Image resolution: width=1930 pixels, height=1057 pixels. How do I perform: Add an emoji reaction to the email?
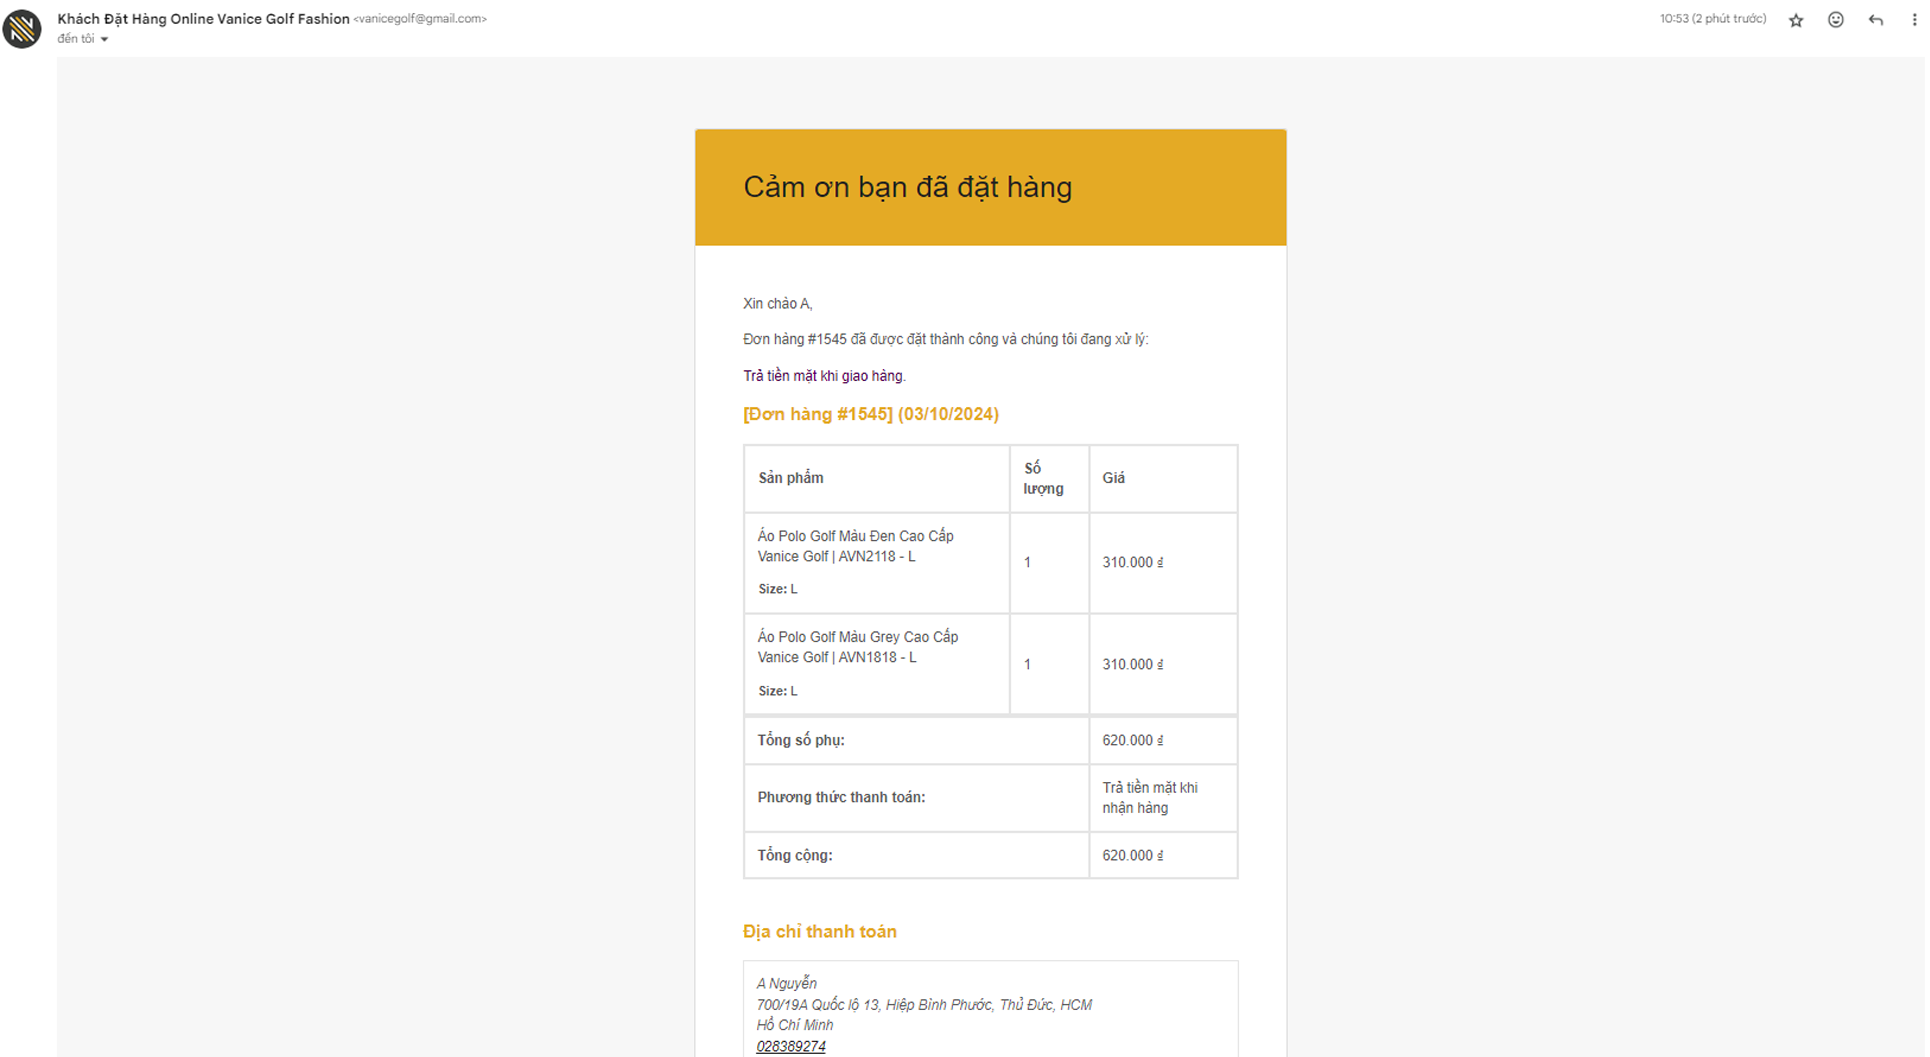tap(1835, 20)
